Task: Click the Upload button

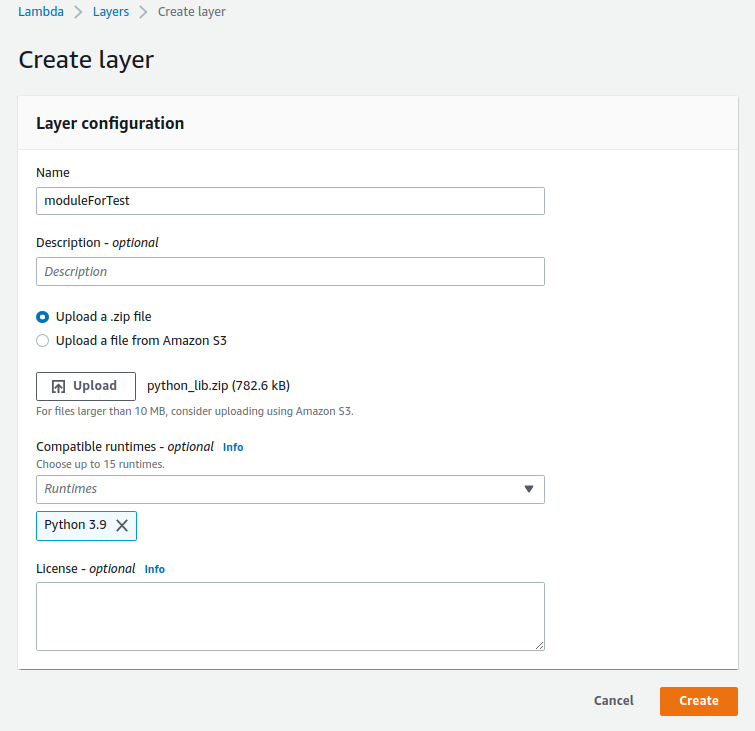Action: (86, 386)
